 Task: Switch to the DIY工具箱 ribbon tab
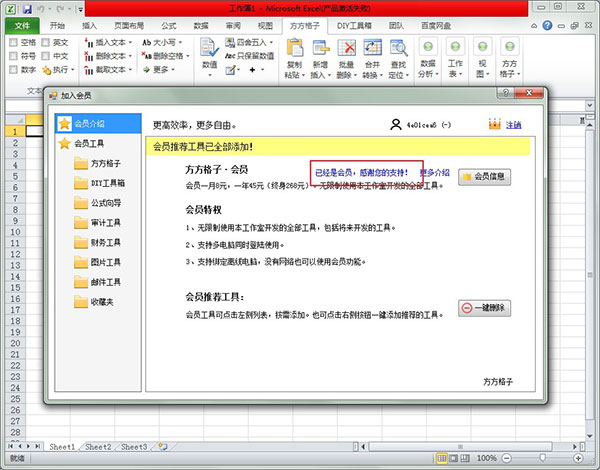click(354, 26)
